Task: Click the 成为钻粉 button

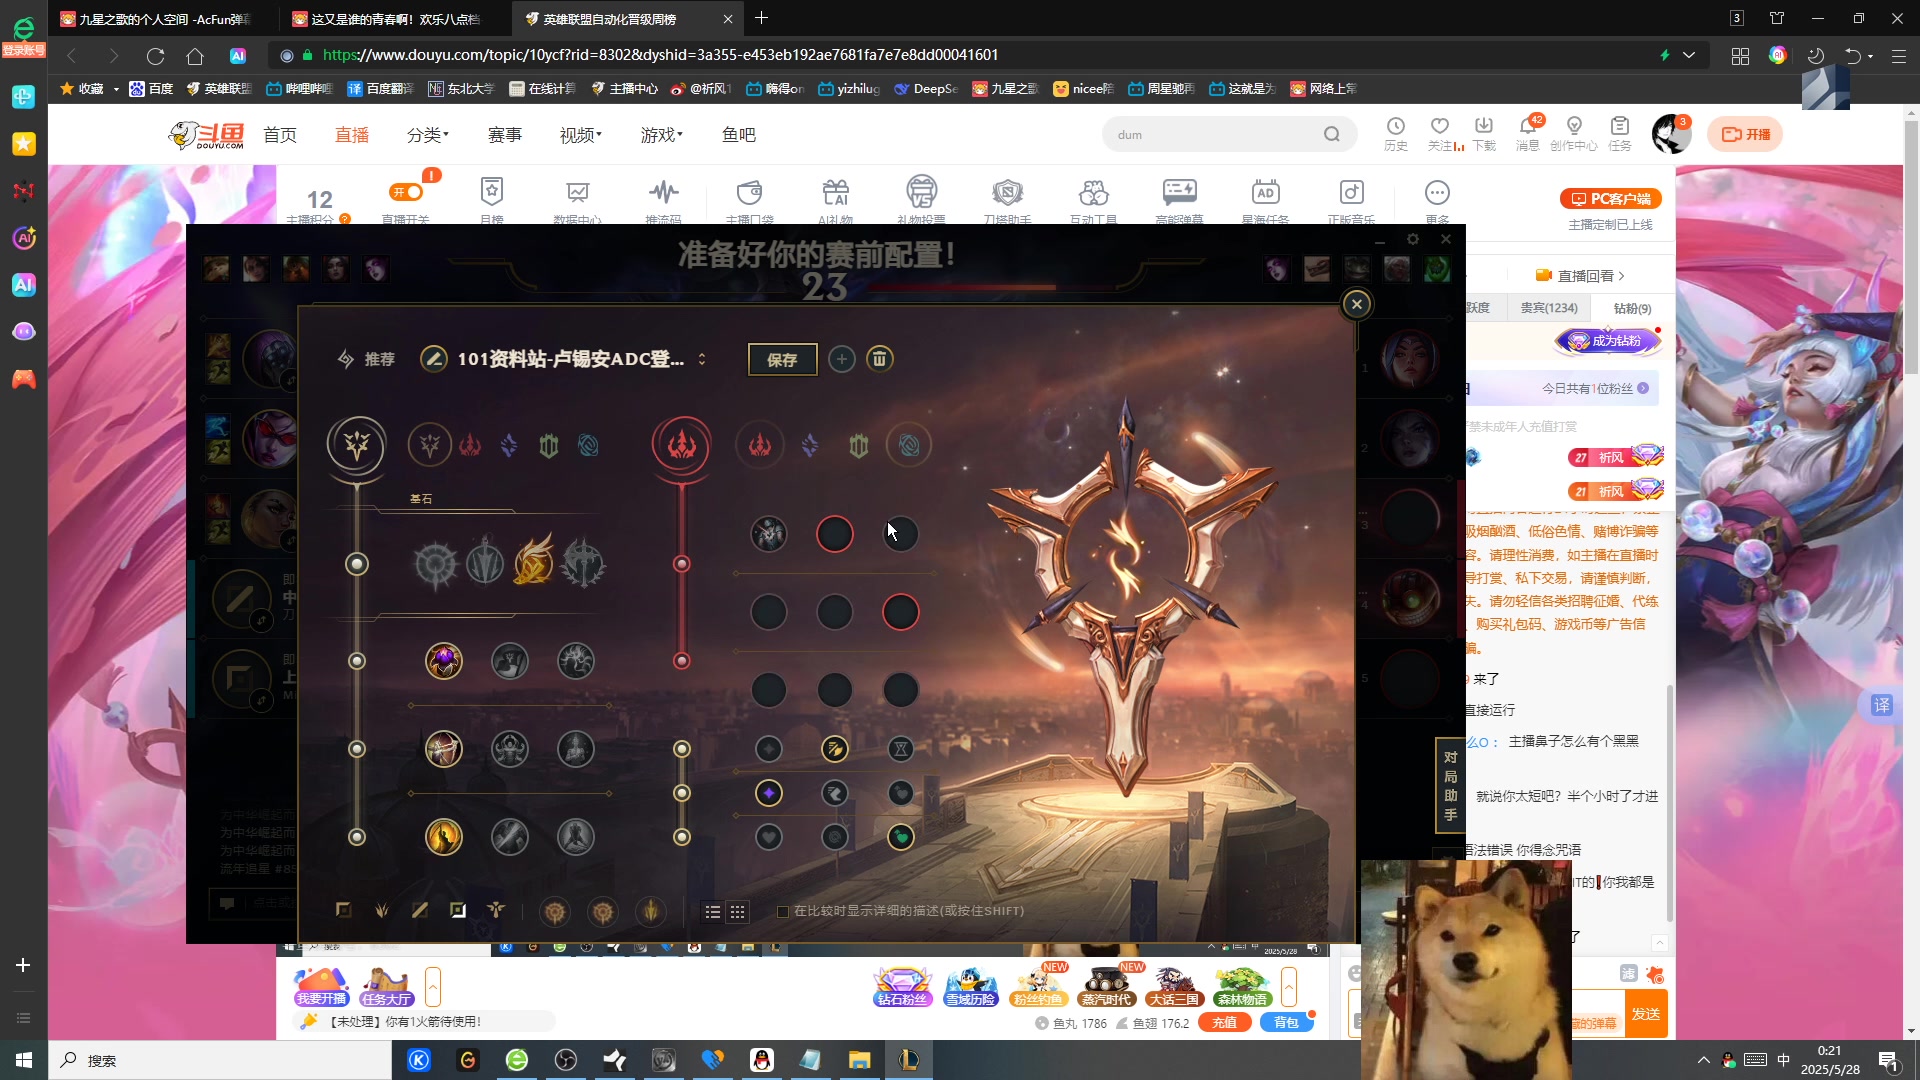Action: coord(1608,341)
